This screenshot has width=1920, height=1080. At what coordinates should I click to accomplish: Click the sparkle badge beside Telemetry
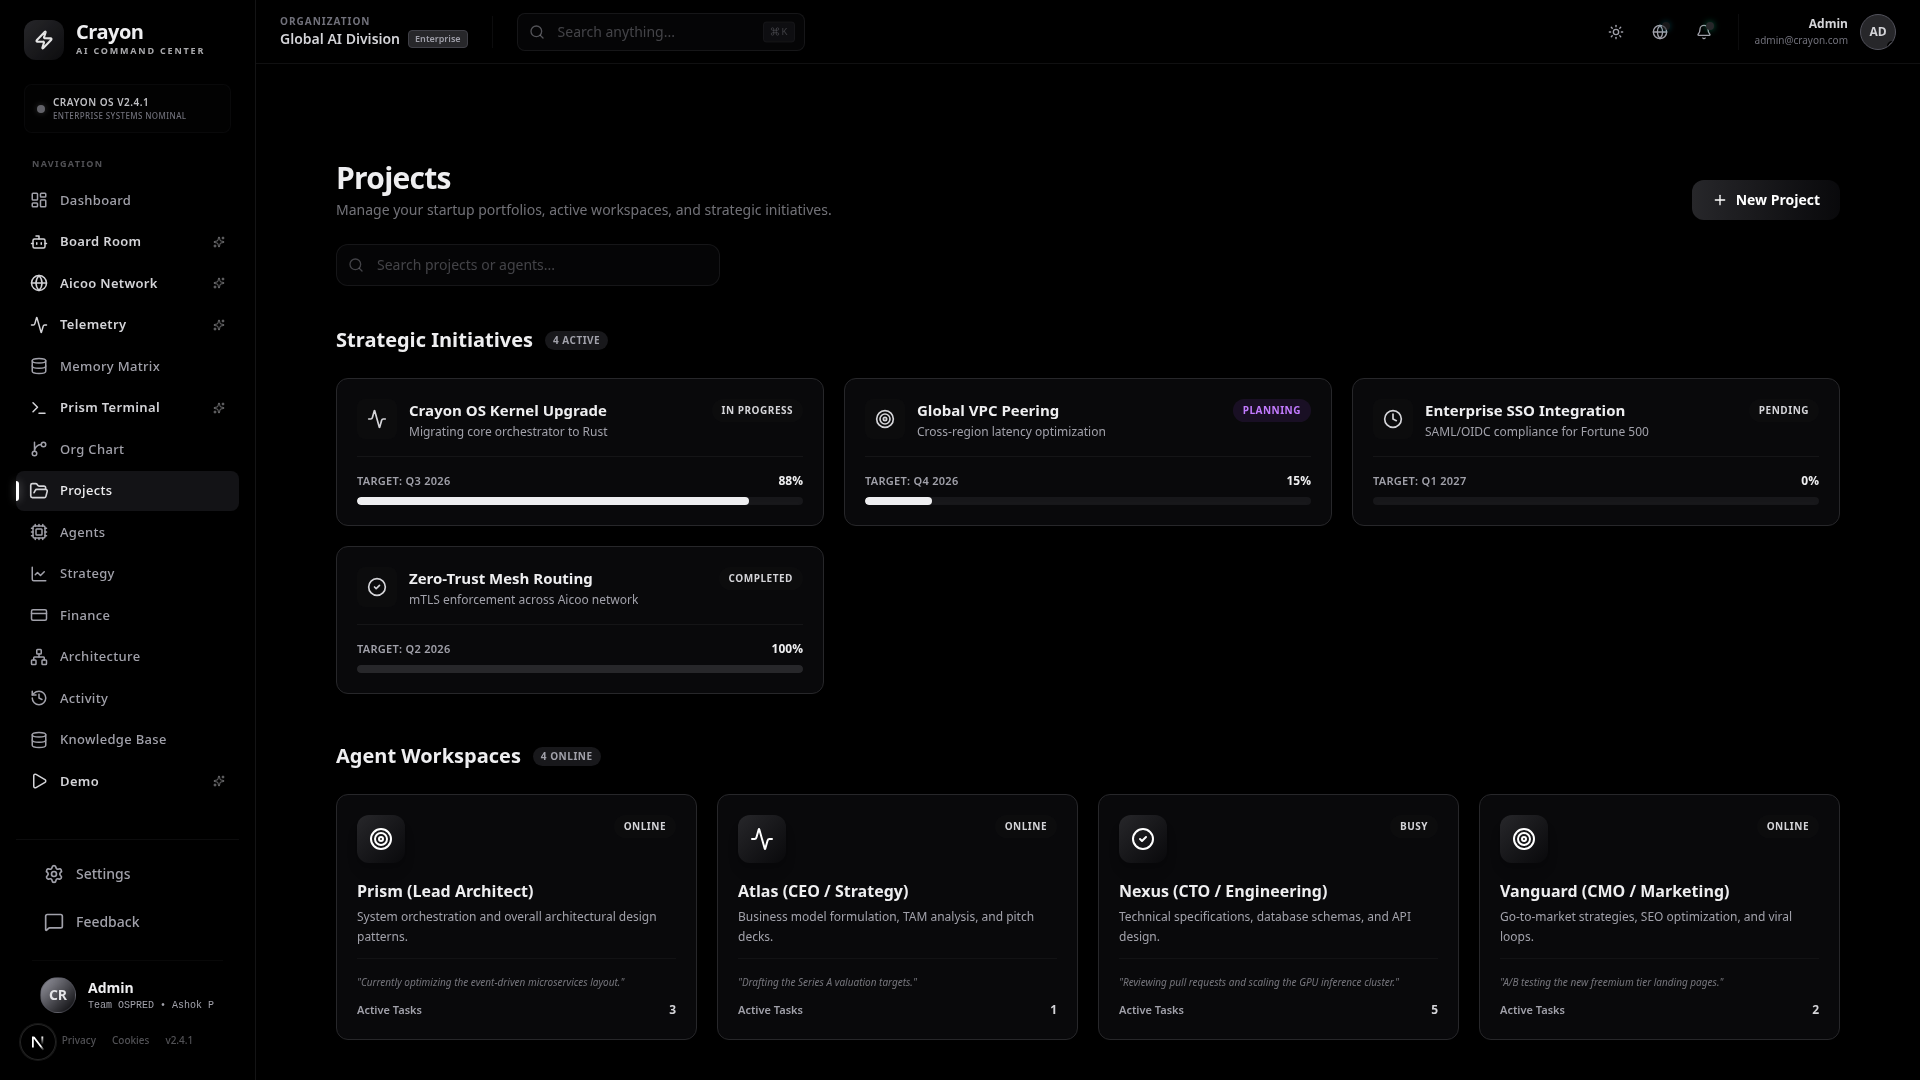tap(219, 325)
